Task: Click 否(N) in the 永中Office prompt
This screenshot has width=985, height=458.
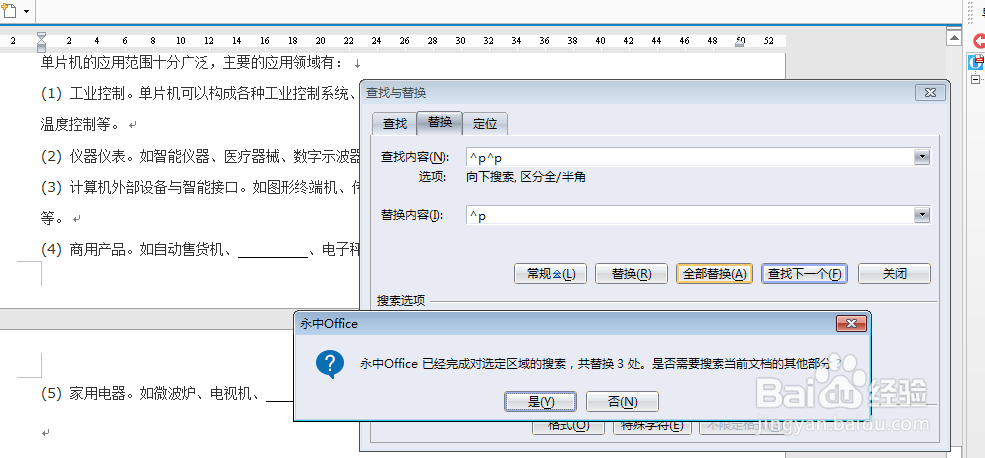Action: (623, 401)
